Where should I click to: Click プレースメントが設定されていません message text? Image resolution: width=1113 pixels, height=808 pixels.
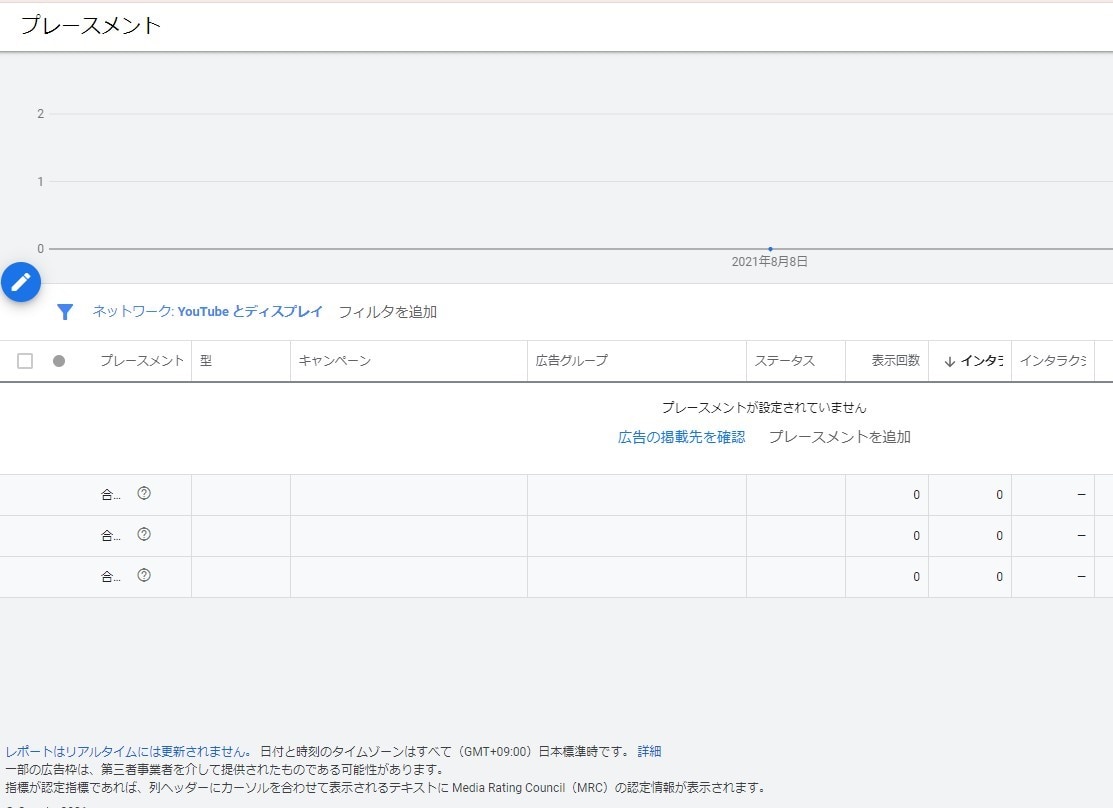point(764,408)
